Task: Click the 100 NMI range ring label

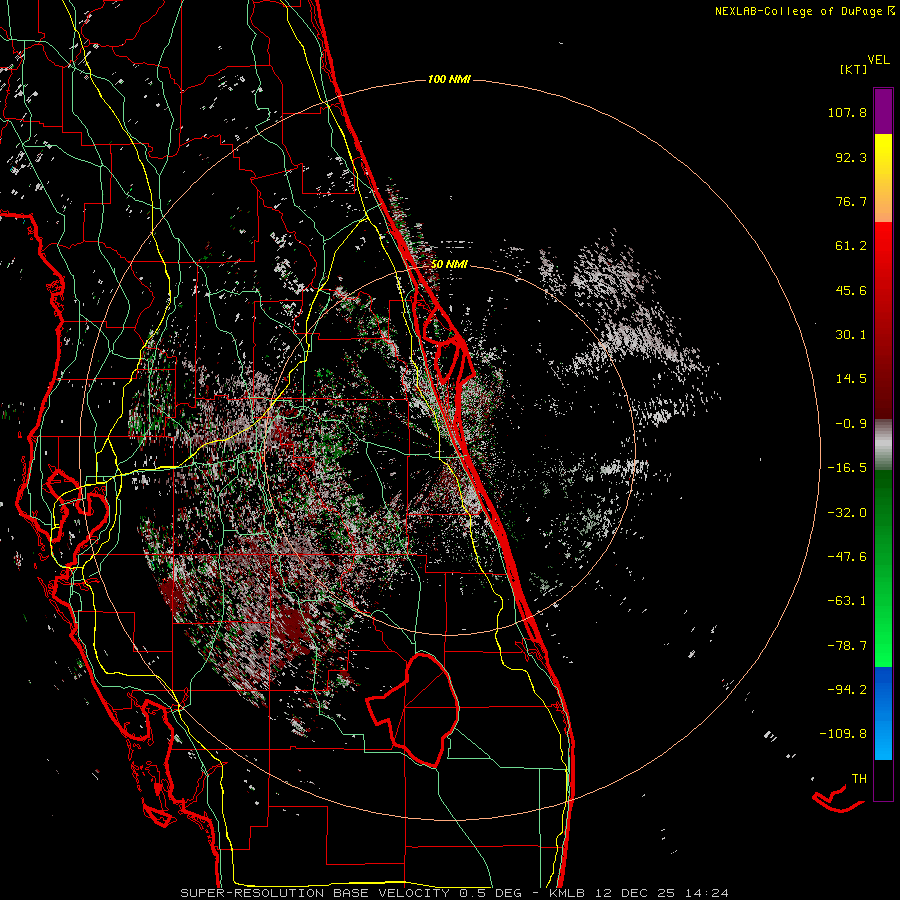Action: click(x=449, y=79)
